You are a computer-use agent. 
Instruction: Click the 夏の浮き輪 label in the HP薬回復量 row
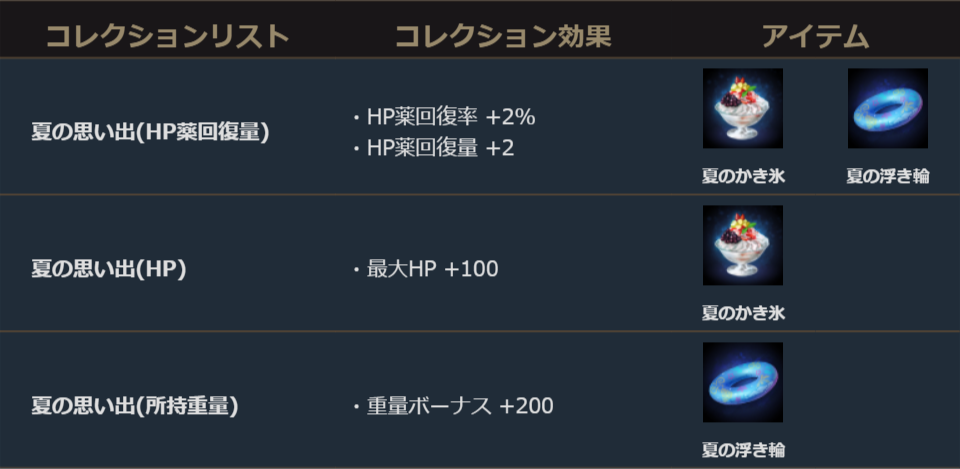[x=887, y=177]
